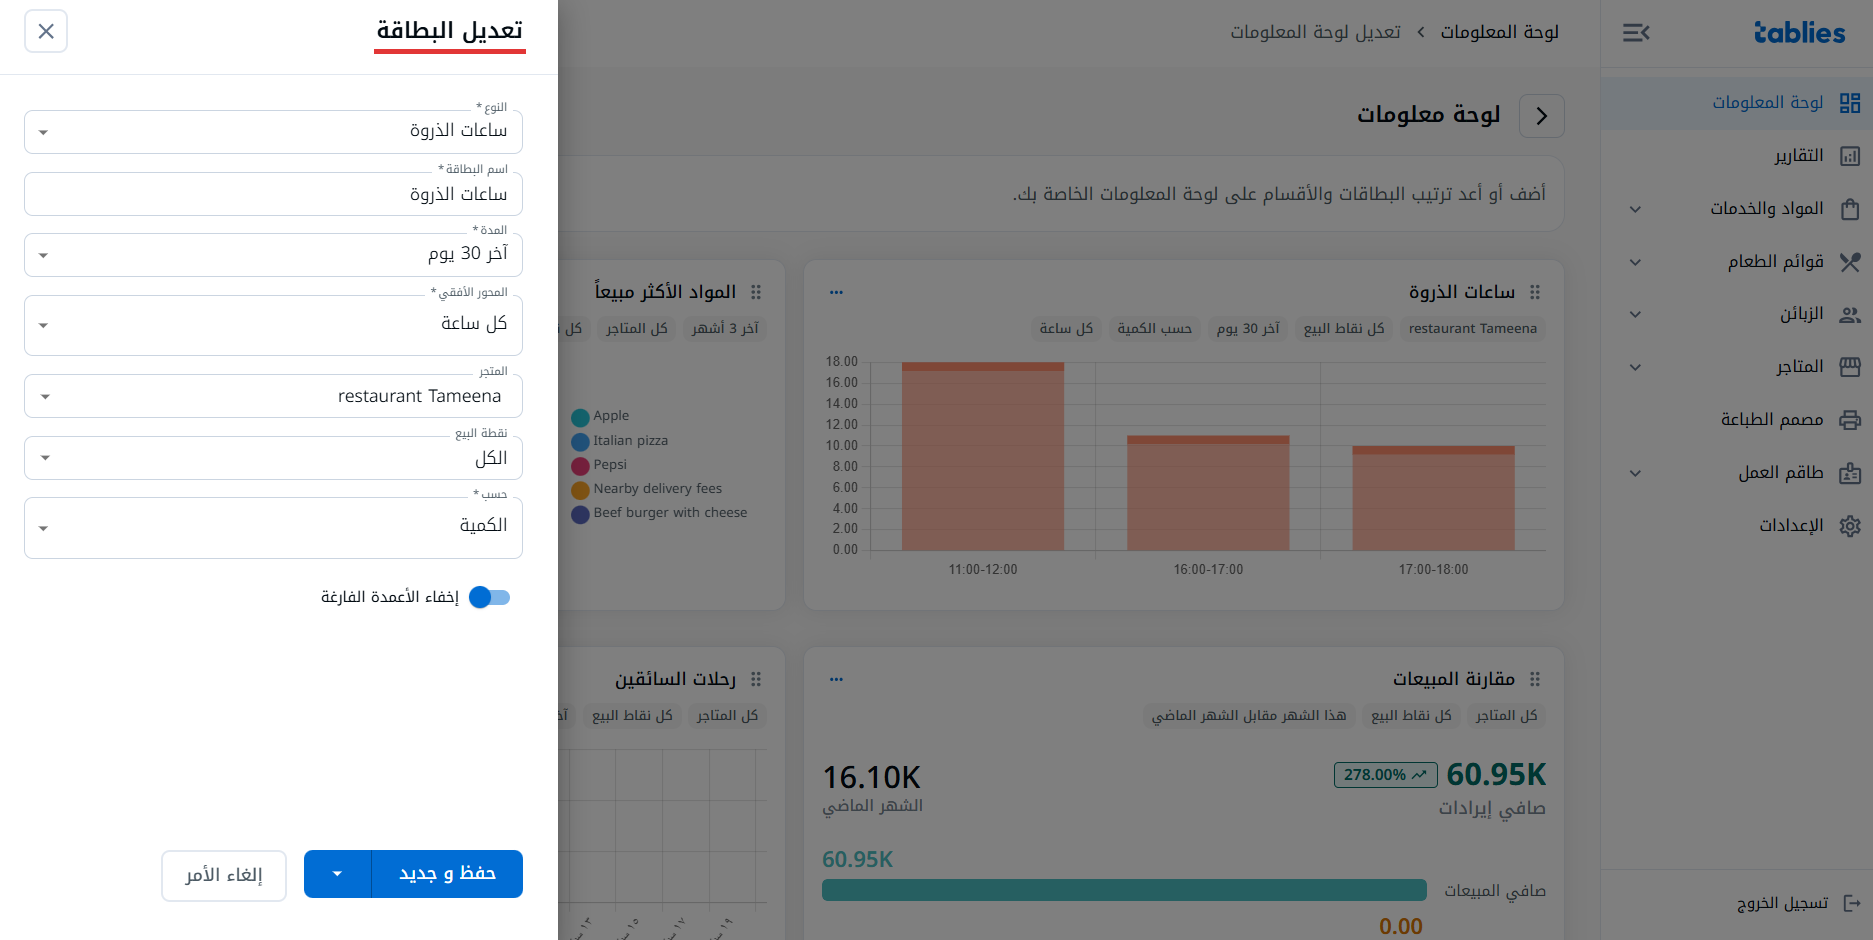1873x940 pixels.
Task: Expand طاقم العمل submenu chevron
Action: [1635, 473]
